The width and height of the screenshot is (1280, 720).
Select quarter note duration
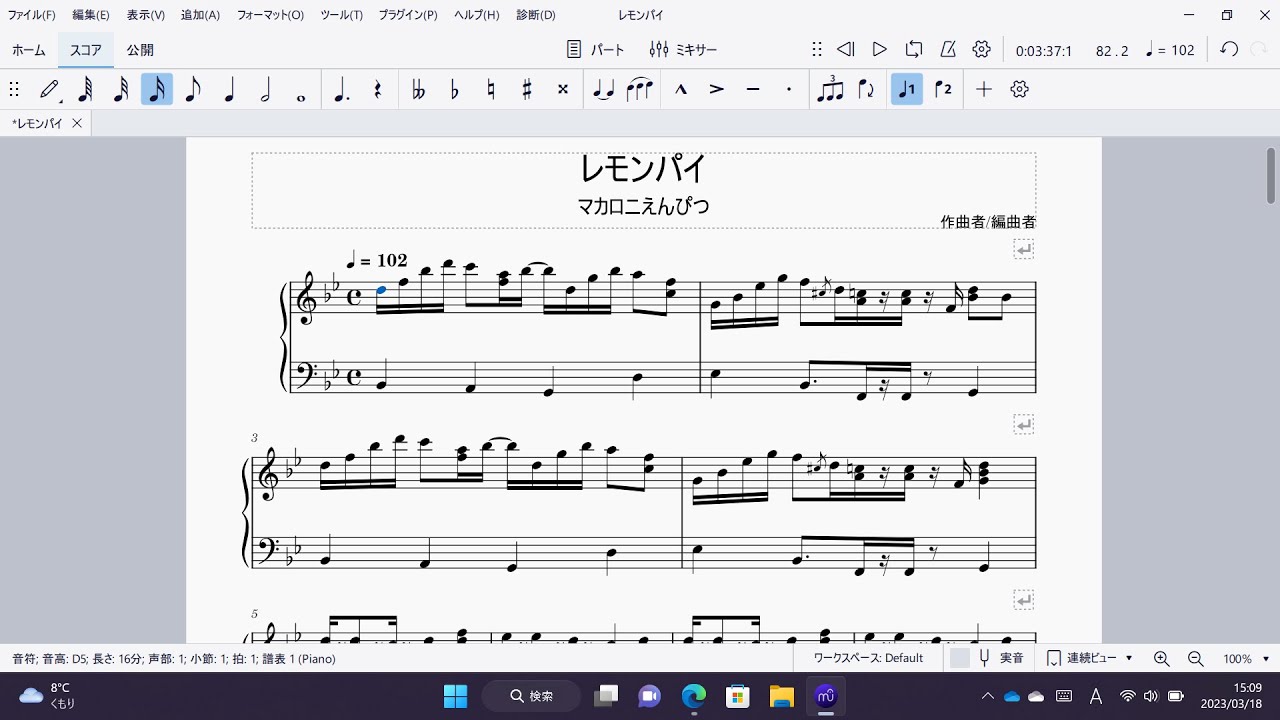pyautogui.click(x=229, y=89)
